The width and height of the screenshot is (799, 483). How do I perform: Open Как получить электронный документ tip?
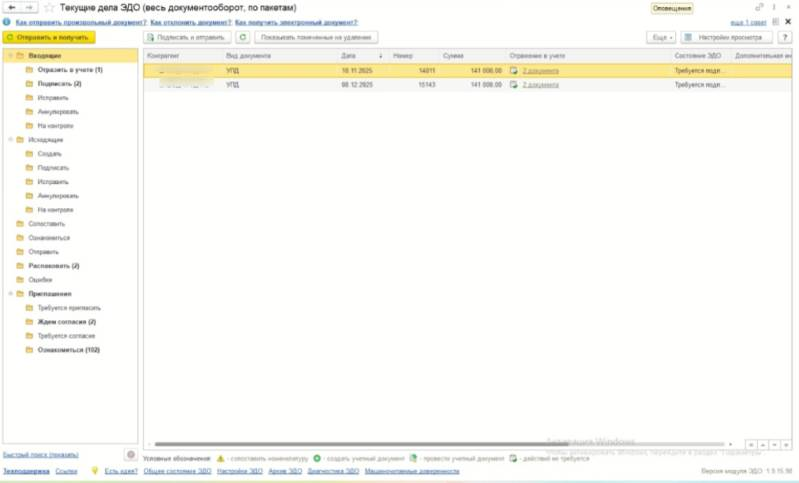[x=296, y=22]
